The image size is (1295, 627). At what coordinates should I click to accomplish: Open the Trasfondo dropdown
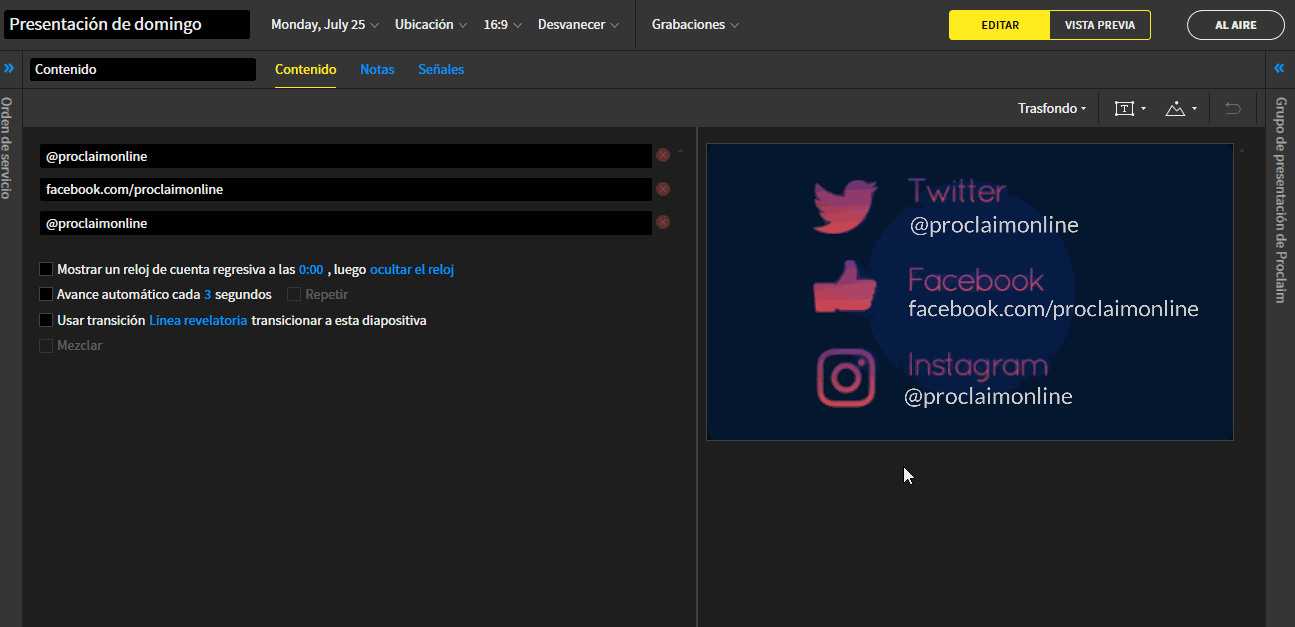1052,108
